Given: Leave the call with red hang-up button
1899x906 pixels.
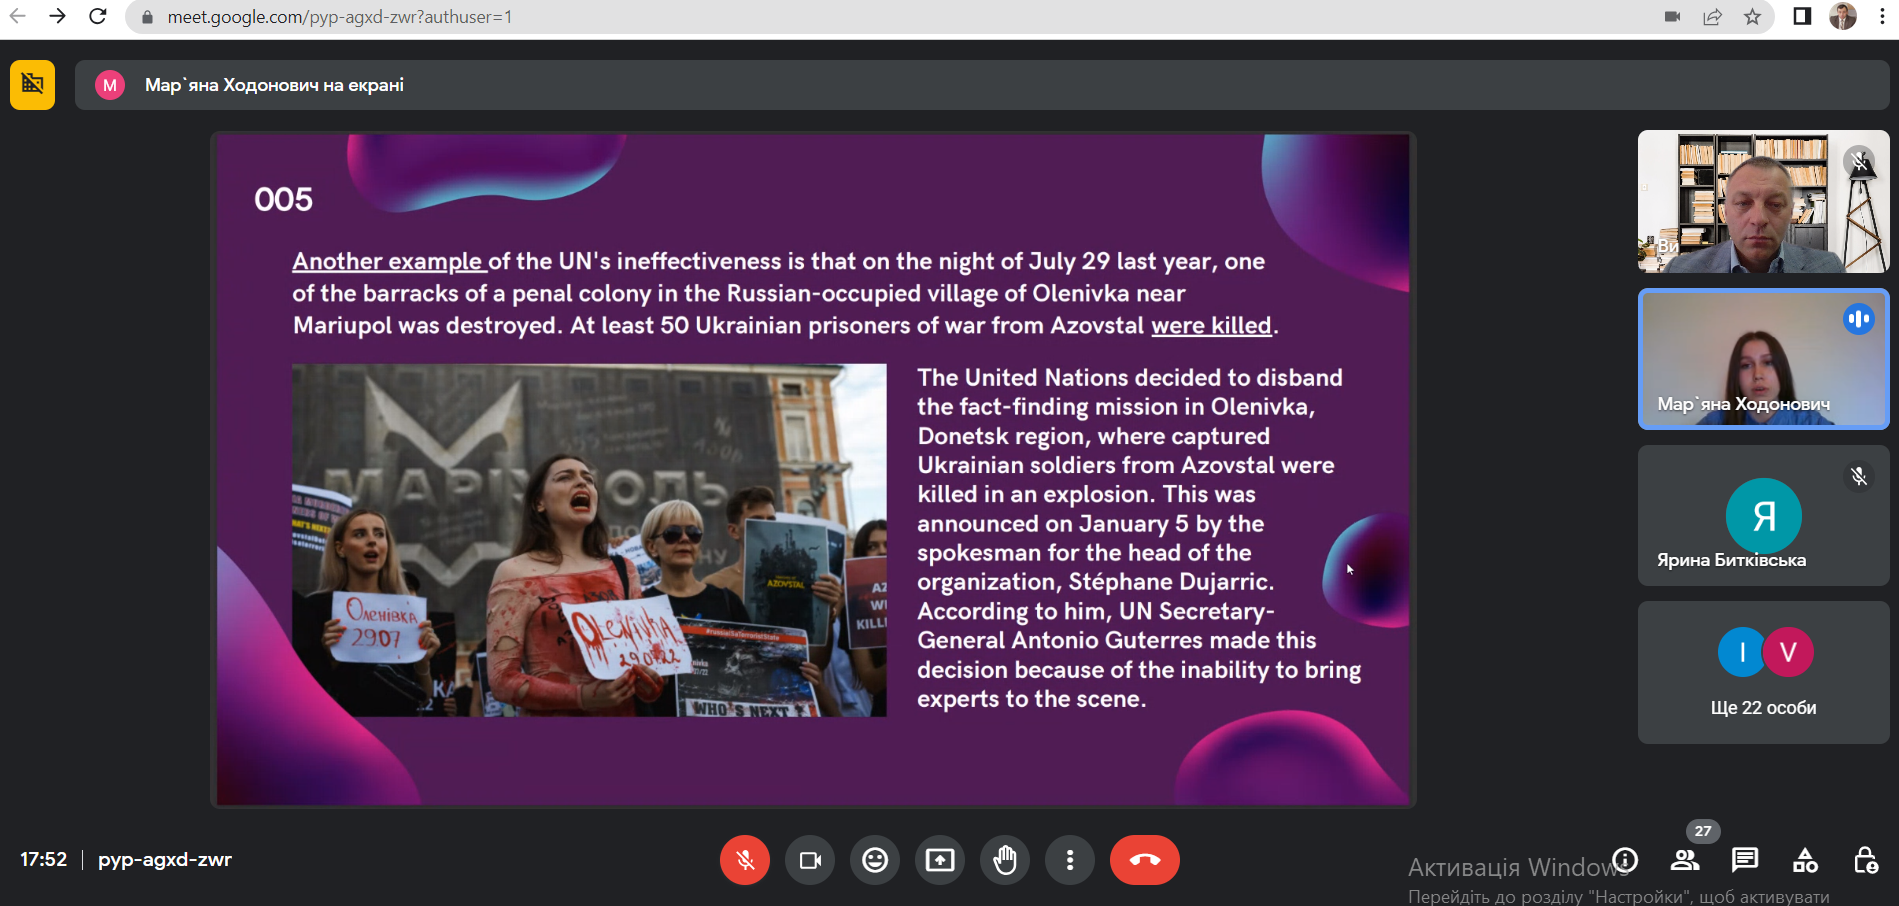Looking at the screenshot, I should (1145, 860).
